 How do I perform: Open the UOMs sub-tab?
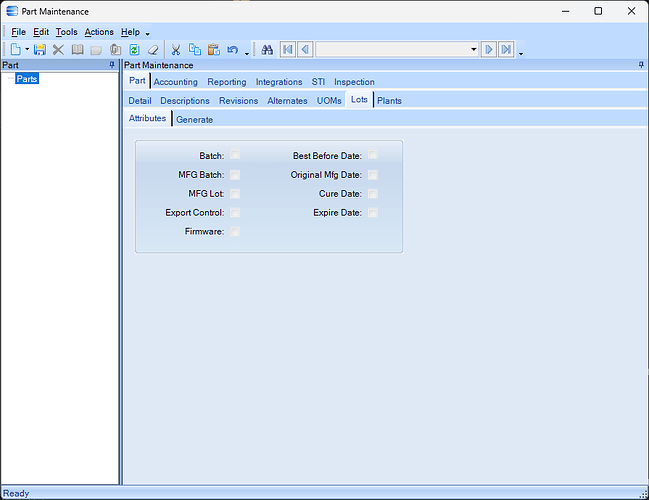[x=329, y=101]
